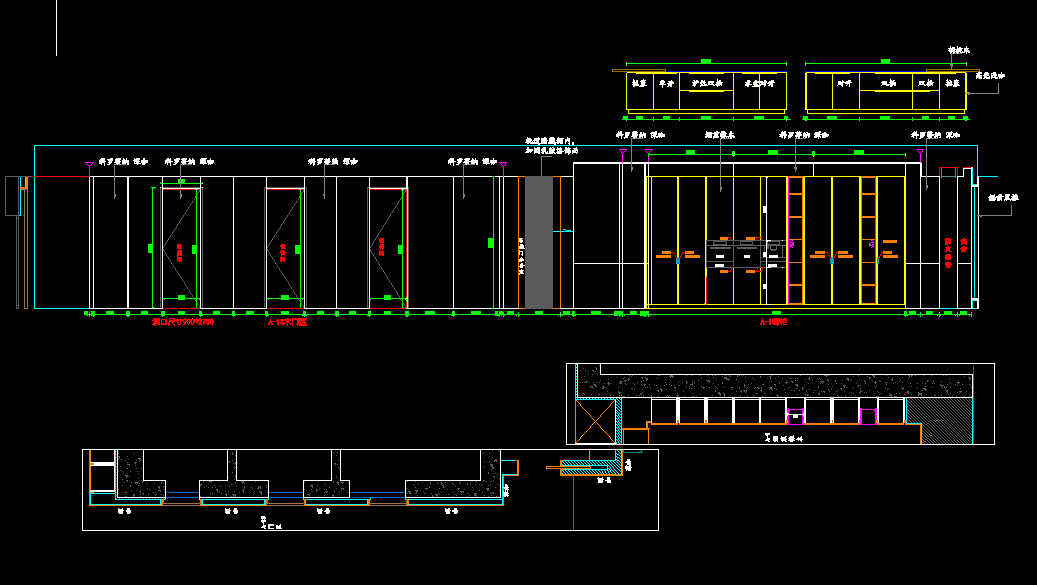Screen dimensions: 1037x585
Task: Select the right pink open-shelf column in cabinet
Action: point(868,240)
